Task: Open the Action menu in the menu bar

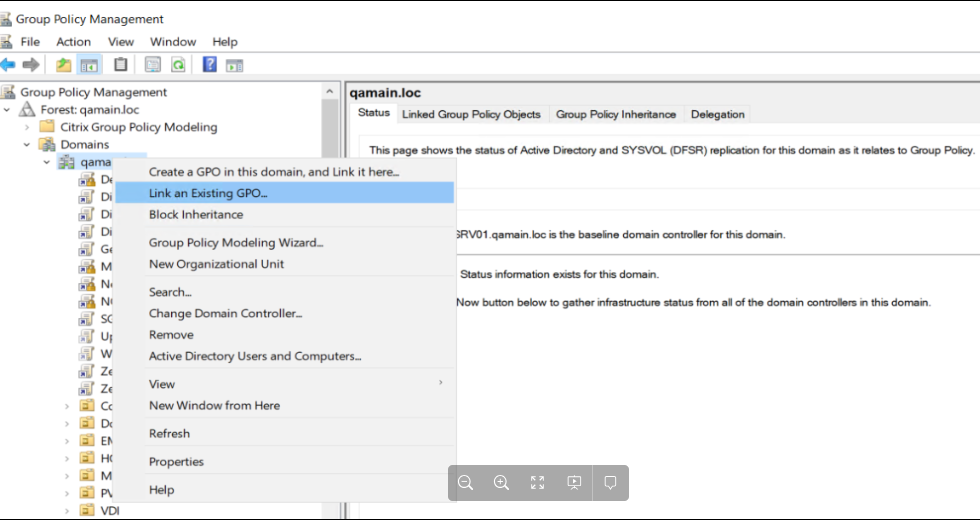Action: click(x=73, y=41)
